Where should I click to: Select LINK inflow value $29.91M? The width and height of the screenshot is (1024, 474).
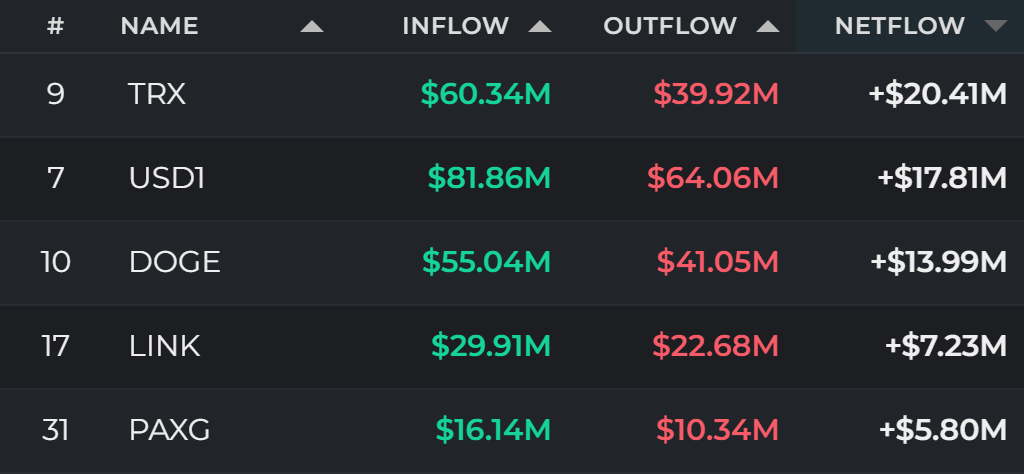click(491, 346)
